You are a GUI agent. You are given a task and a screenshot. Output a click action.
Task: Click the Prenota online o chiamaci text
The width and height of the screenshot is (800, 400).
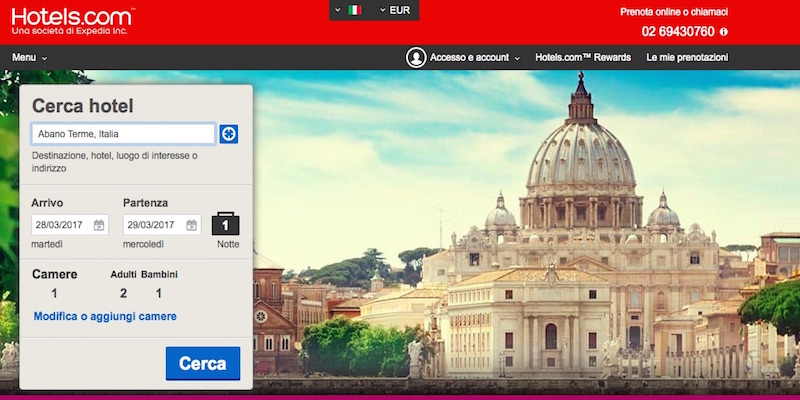[674, 12]
